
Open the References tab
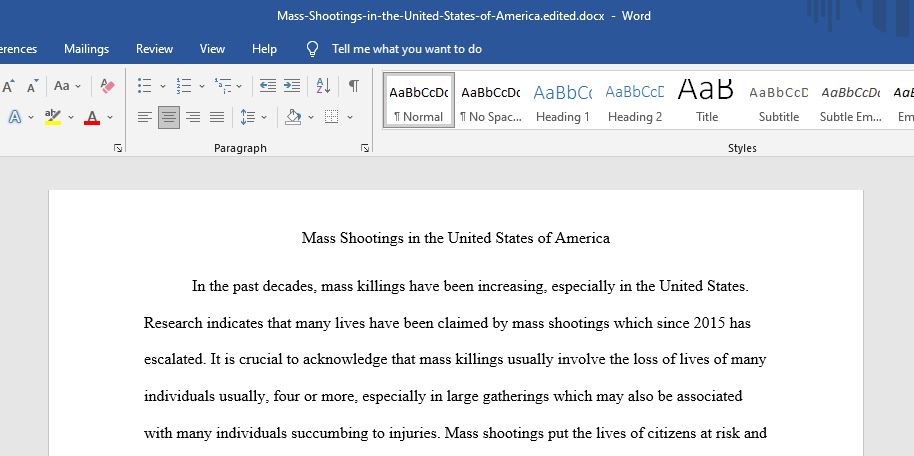19,49
